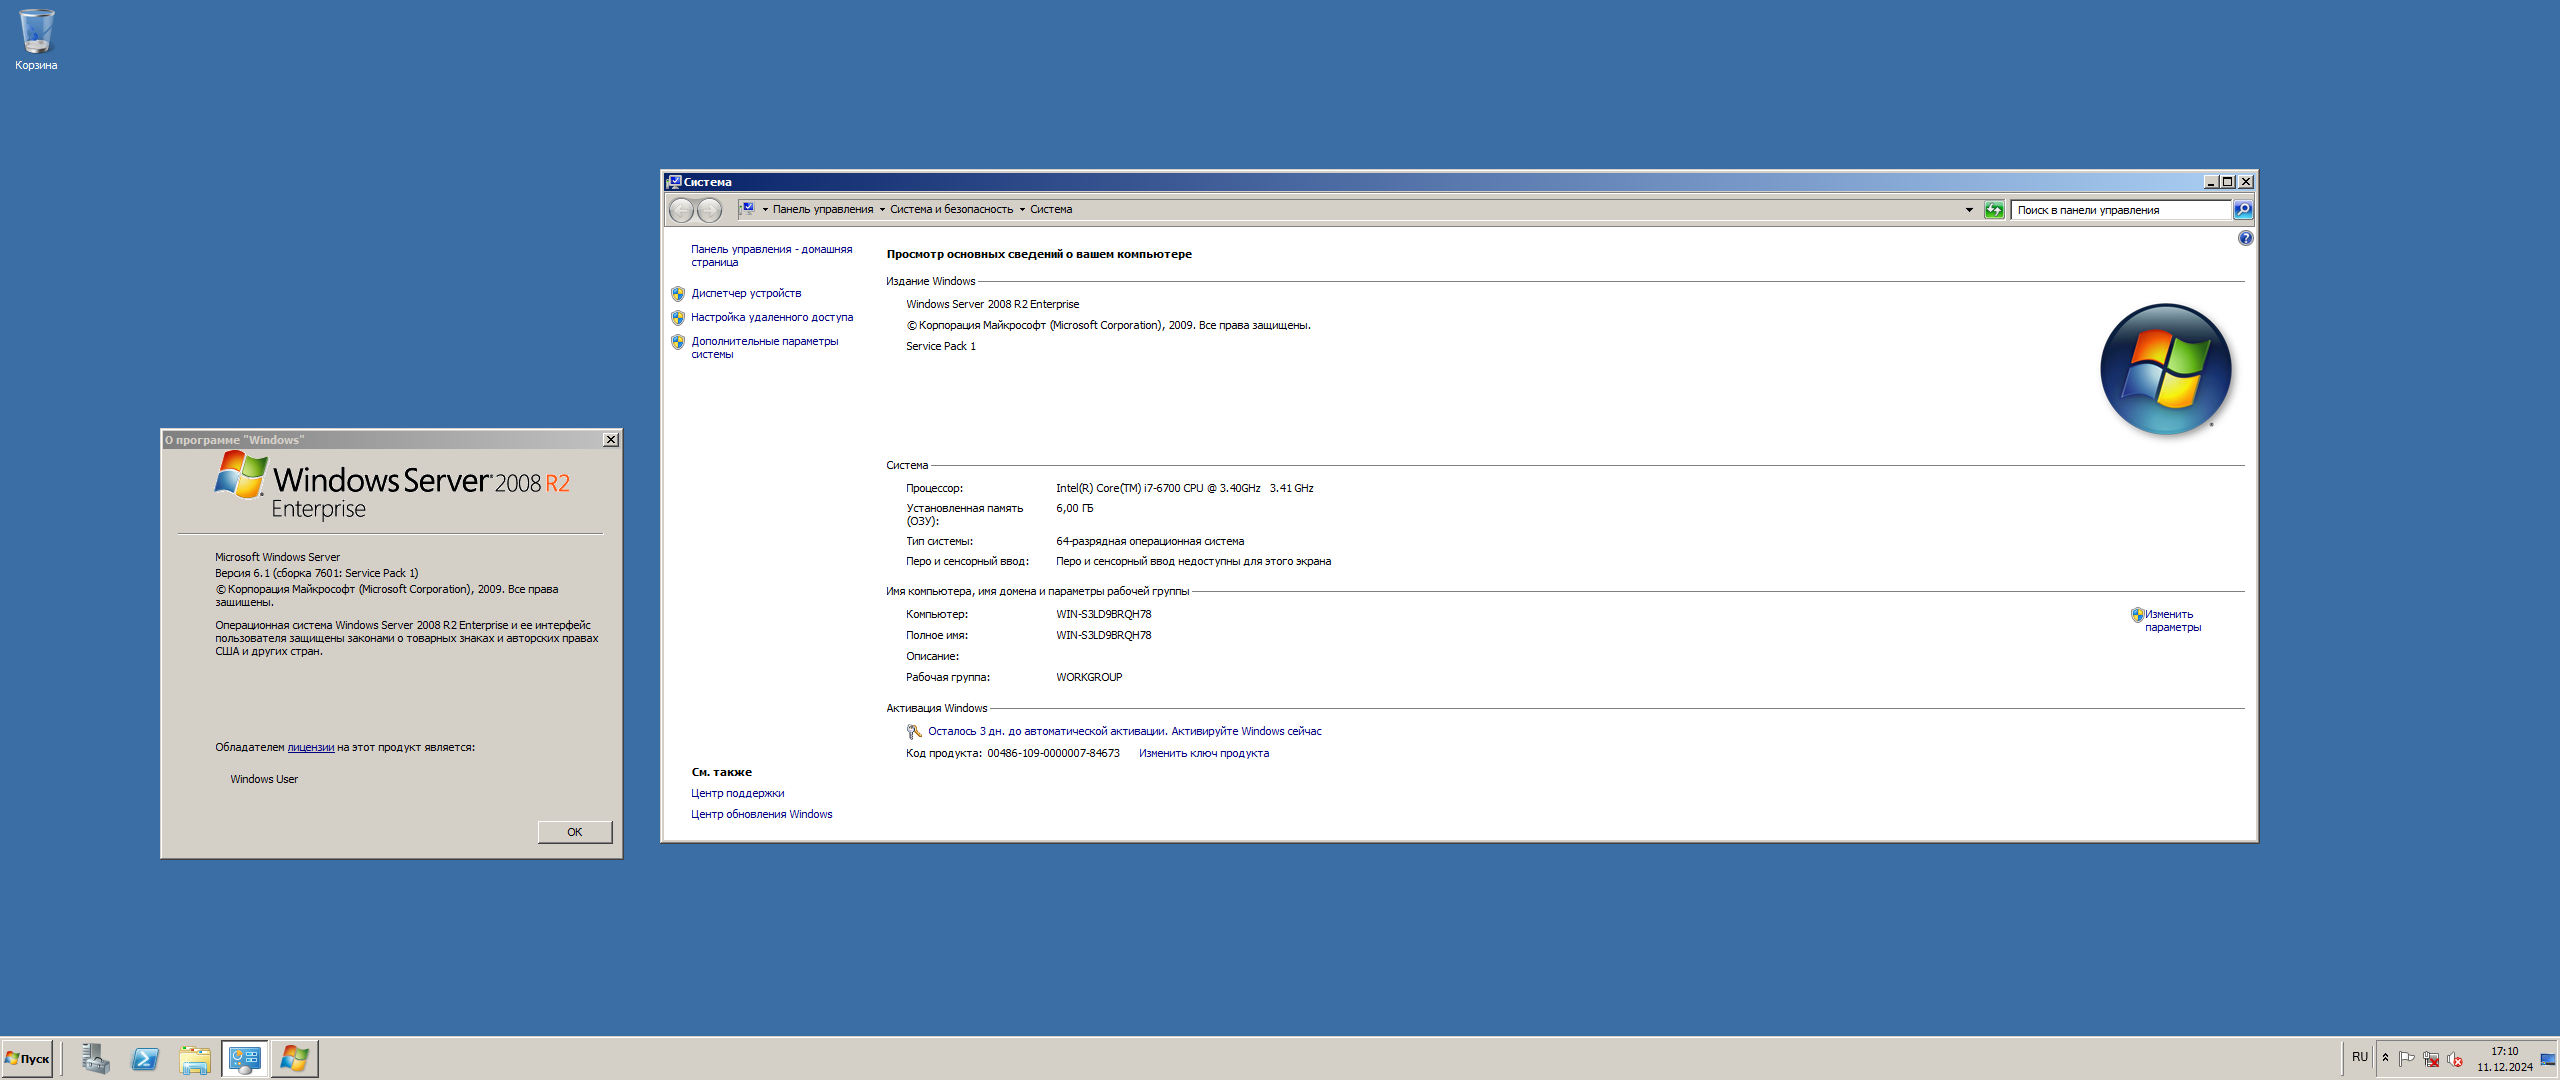Click the computer icon in the address bar
2560x1080 pixels.
[x=747, y=209]
